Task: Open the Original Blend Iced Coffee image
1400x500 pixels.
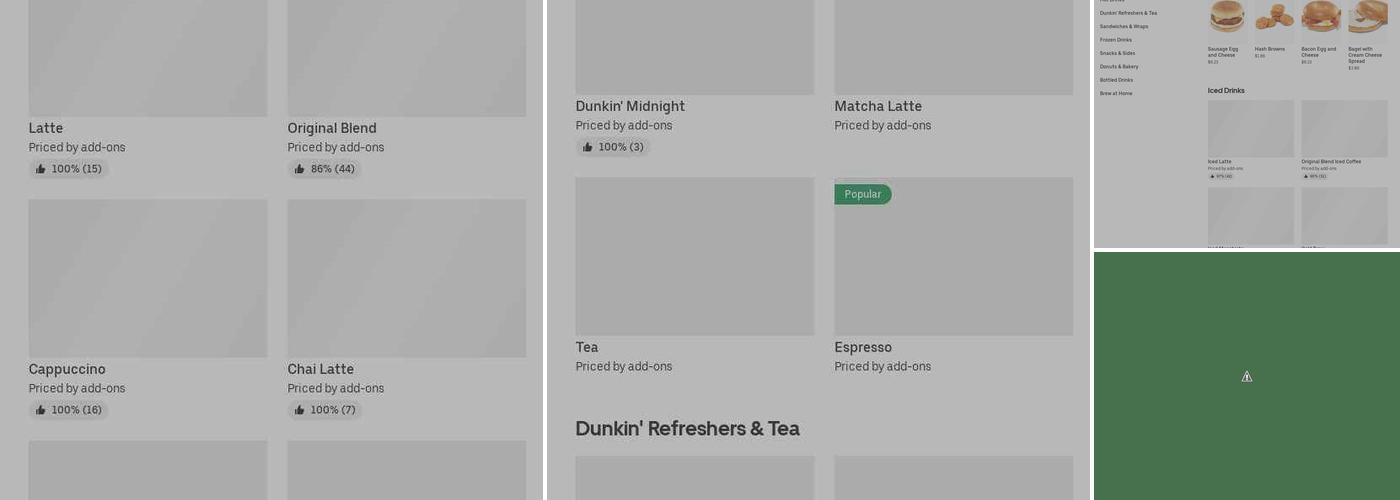Action: [x=1344, y=128]
